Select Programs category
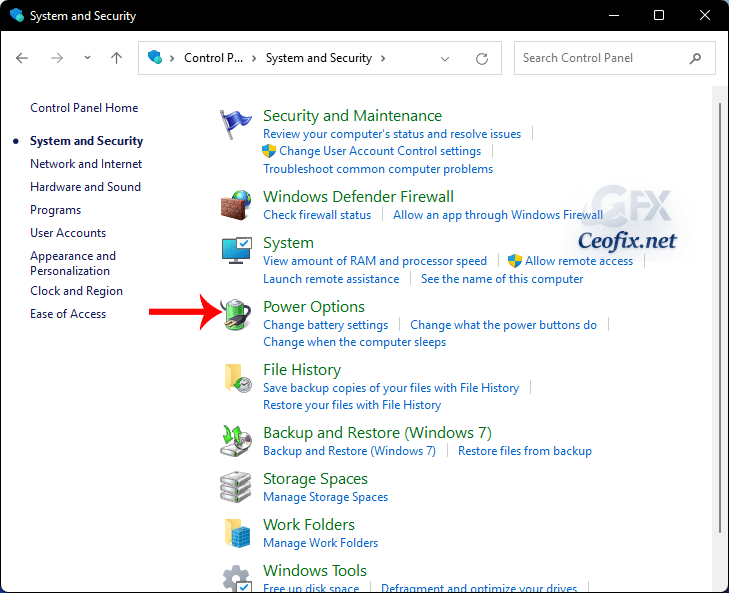729x593 pixels. click(56, 210)
